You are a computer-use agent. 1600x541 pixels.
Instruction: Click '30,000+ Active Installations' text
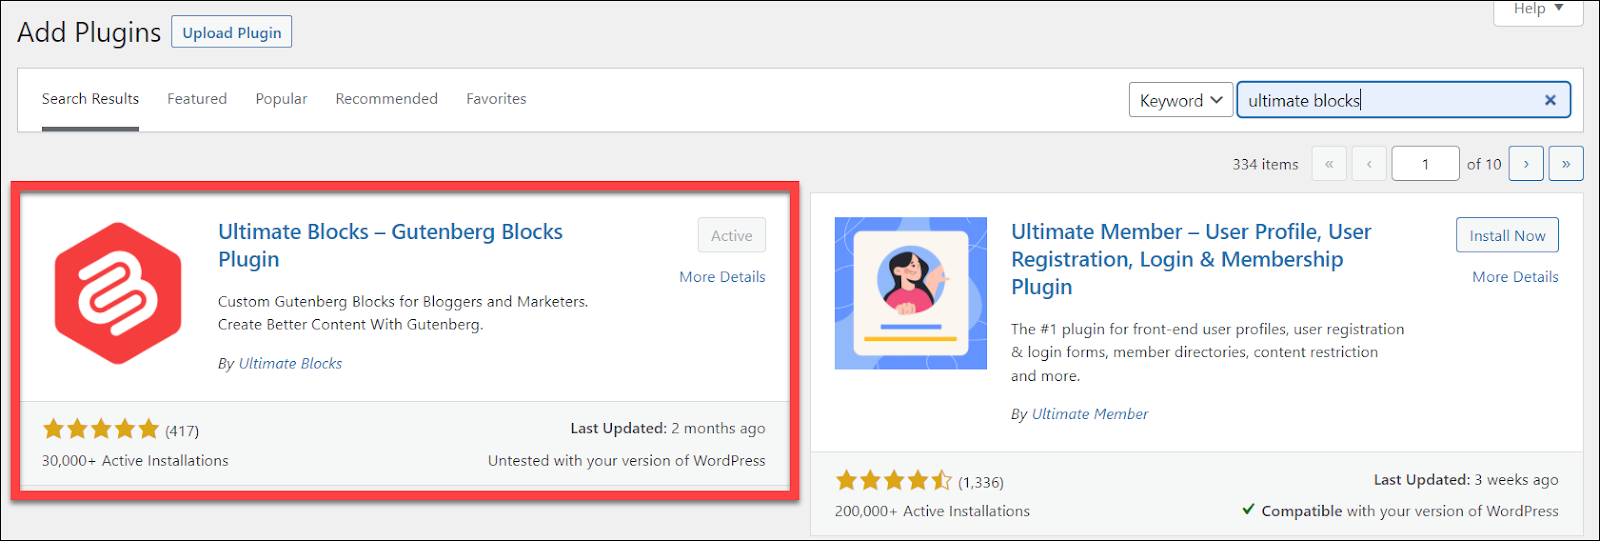coord(135,461)
